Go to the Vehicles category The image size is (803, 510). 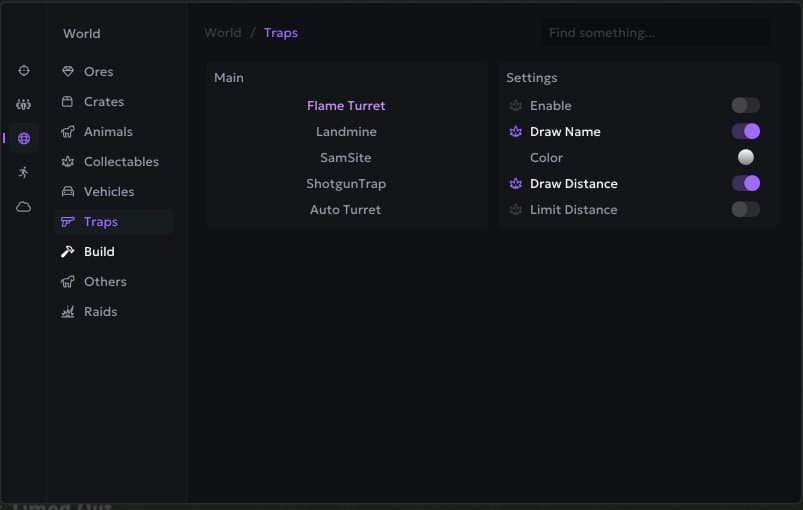[x=108, y=192]
